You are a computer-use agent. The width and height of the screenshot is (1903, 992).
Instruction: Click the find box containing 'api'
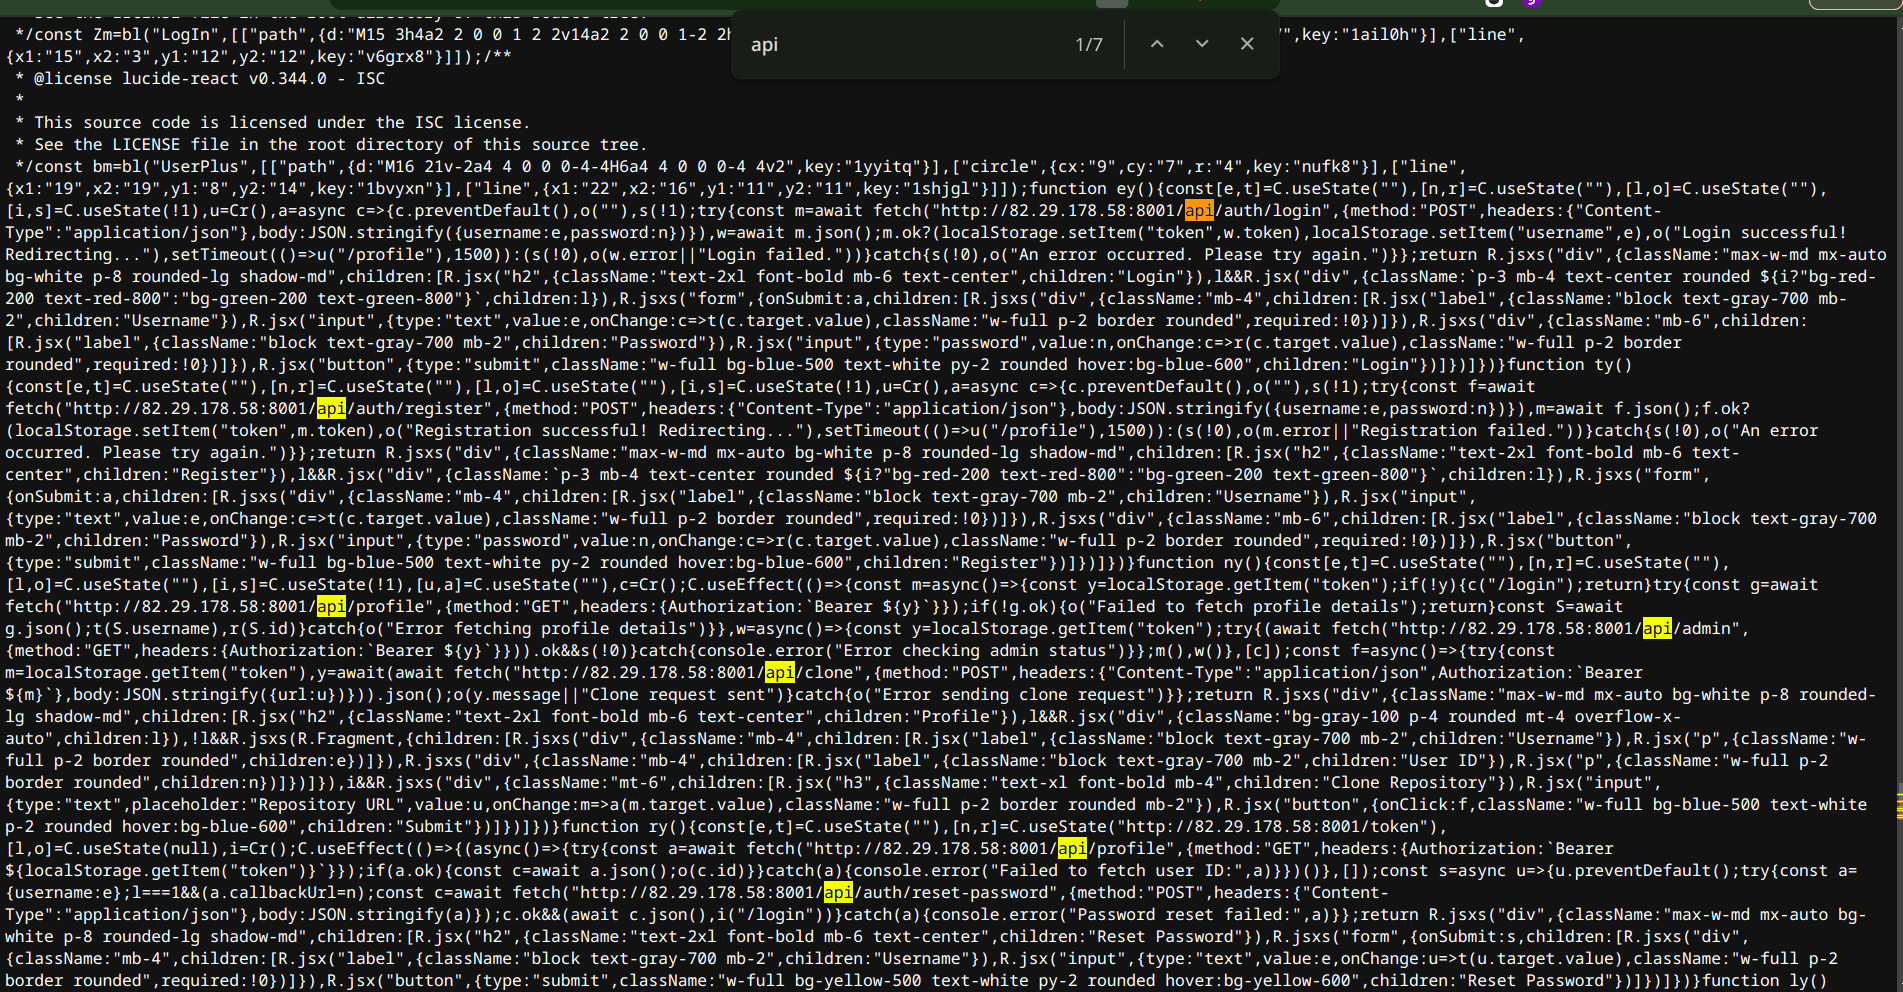pyautogui.click(x=900, y=45)
